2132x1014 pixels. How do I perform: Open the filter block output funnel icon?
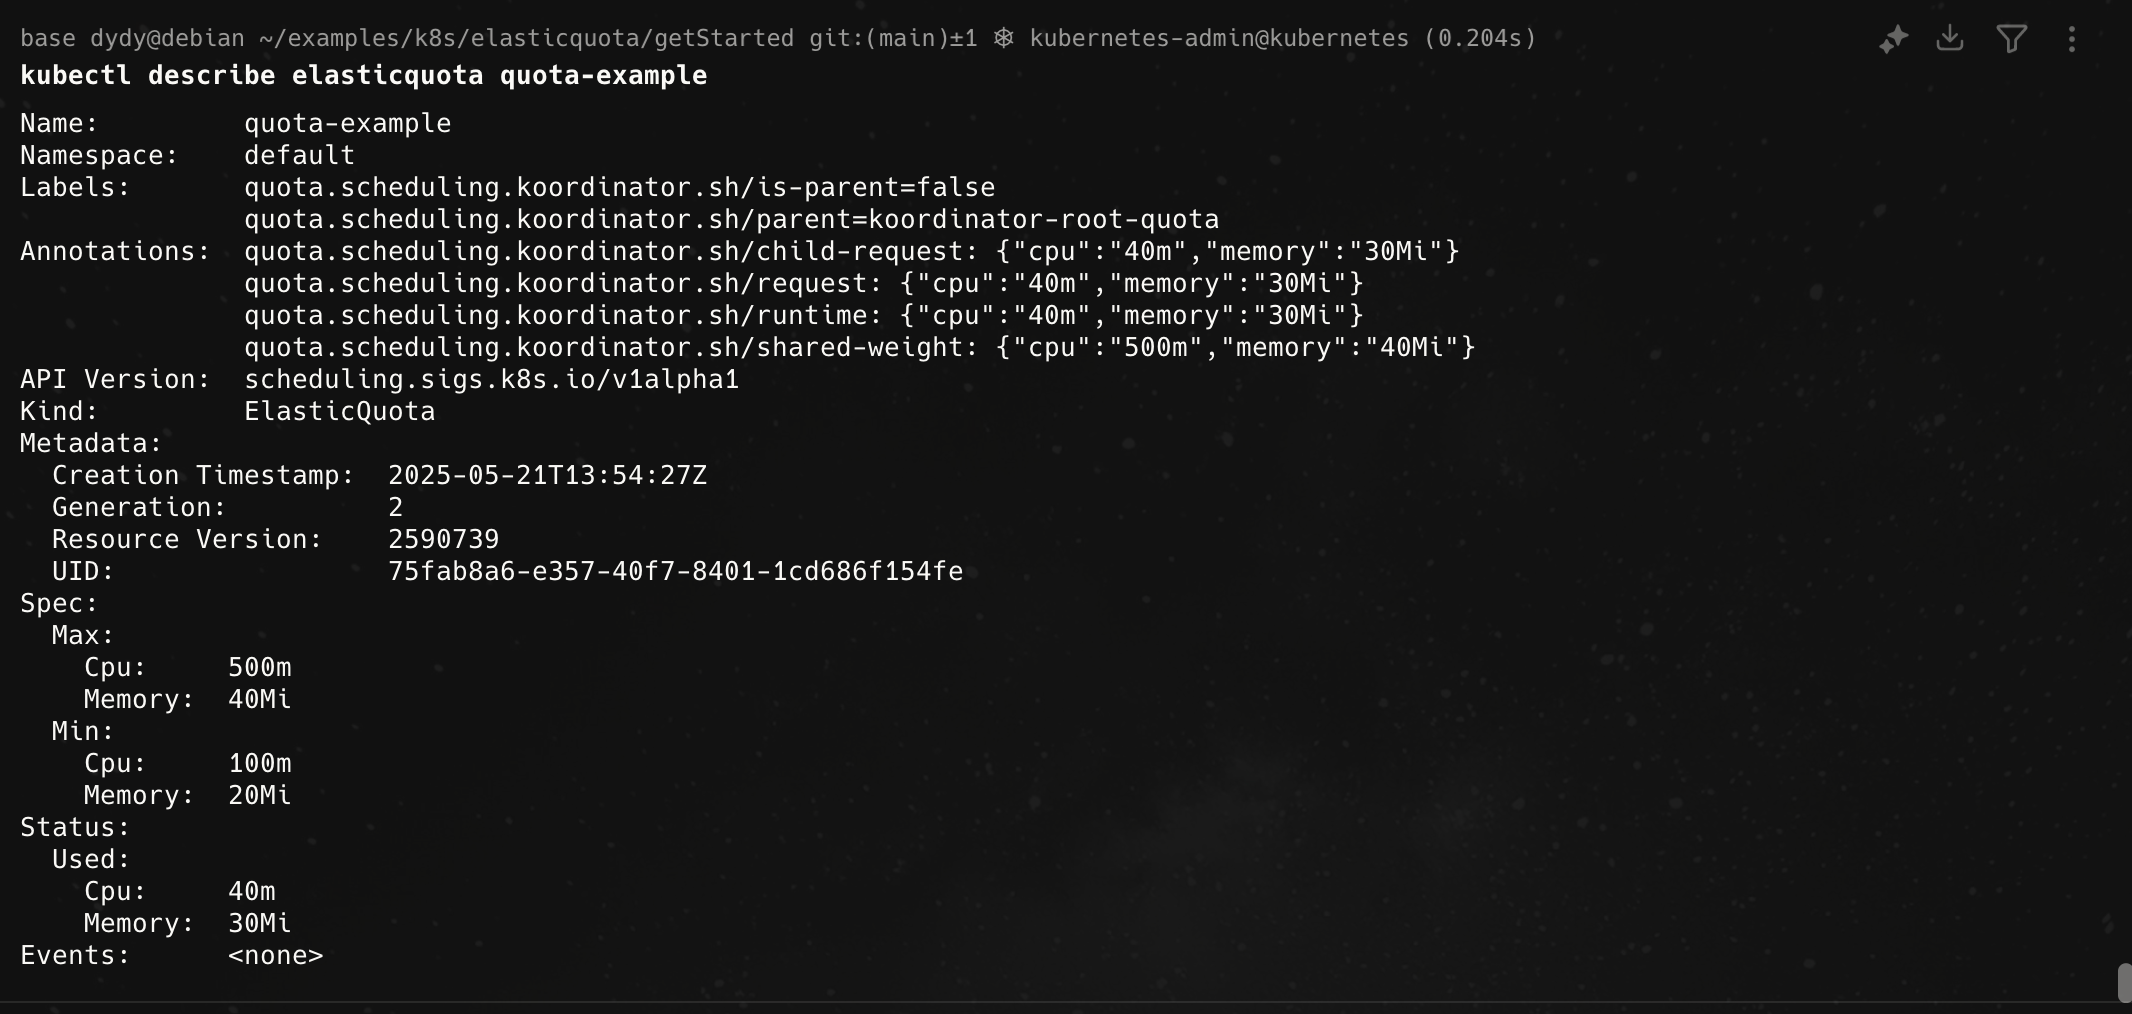pyautogui.click(x=2011, y=39)
